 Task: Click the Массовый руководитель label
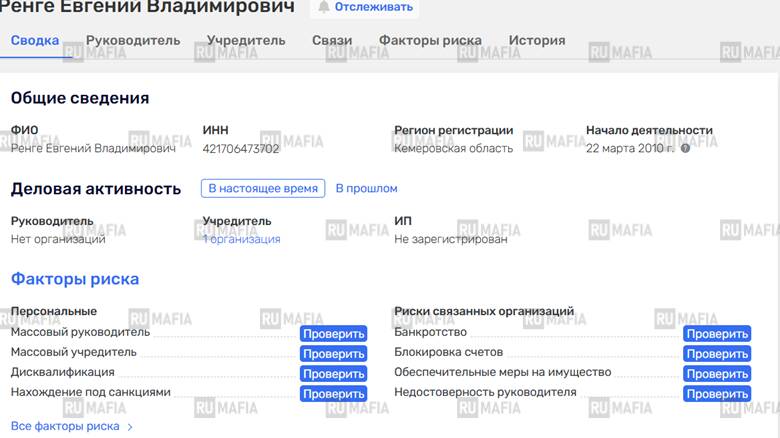tap(80, 332)
